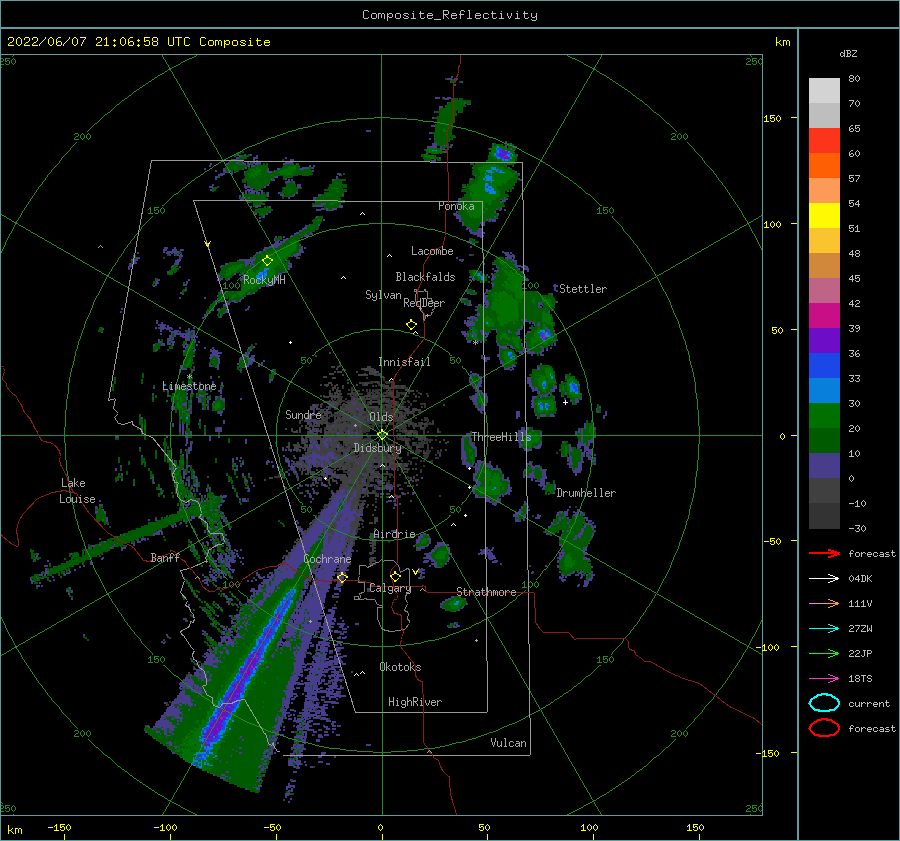Click the Sundre town label
Viewport: 900px width, 841px height.
point(303,414)
